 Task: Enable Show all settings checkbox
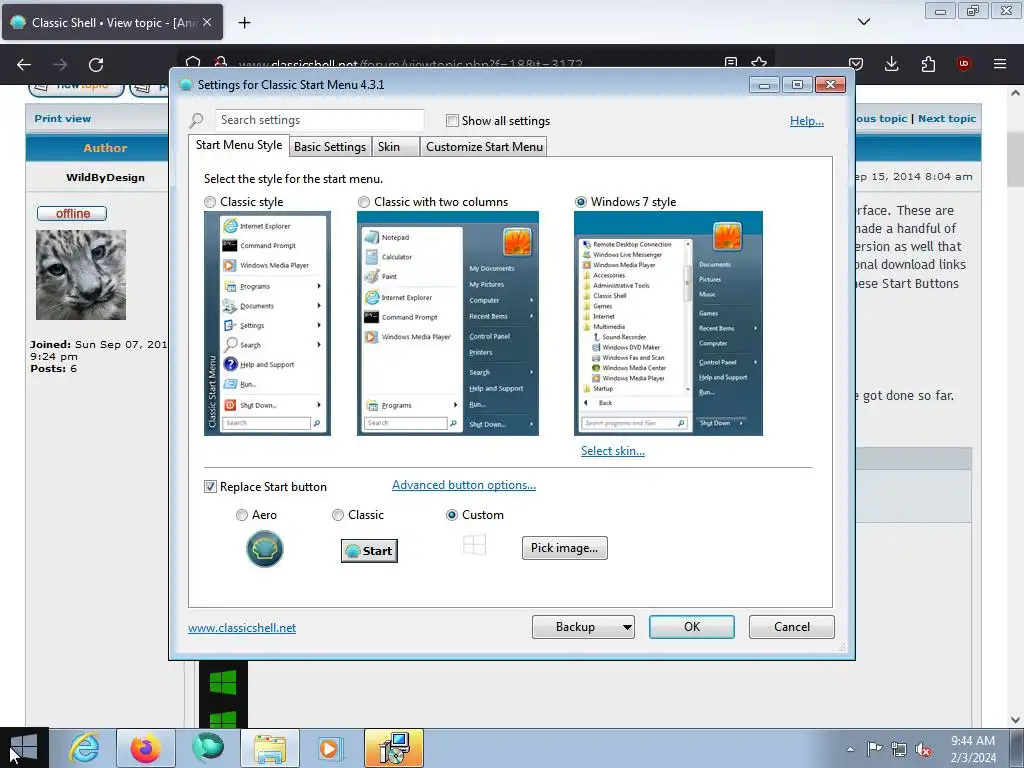coord(452,121)
